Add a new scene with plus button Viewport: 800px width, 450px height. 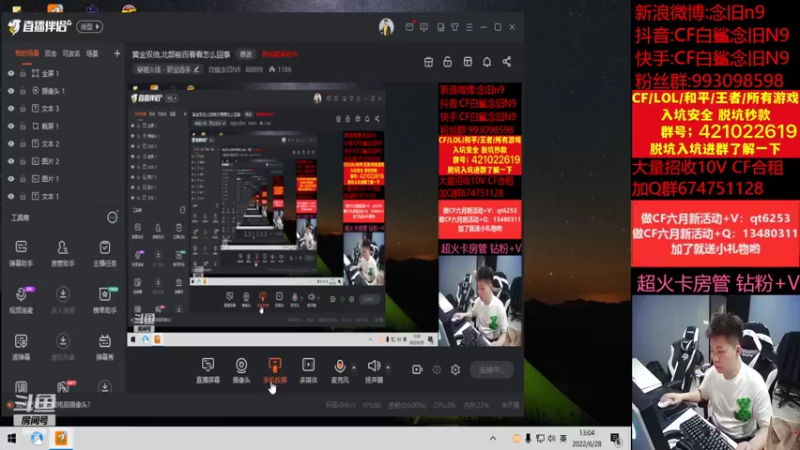click(x=117, y=54)
